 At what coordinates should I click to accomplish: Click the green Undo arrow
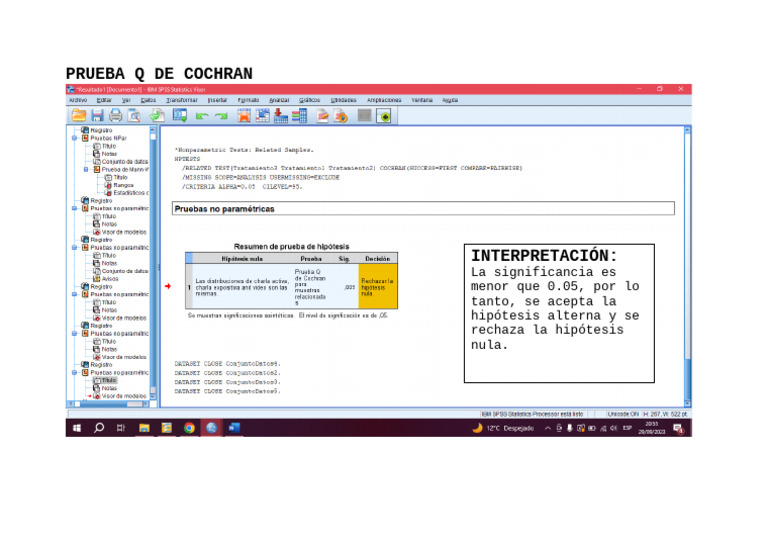click(x=202, y=116)
